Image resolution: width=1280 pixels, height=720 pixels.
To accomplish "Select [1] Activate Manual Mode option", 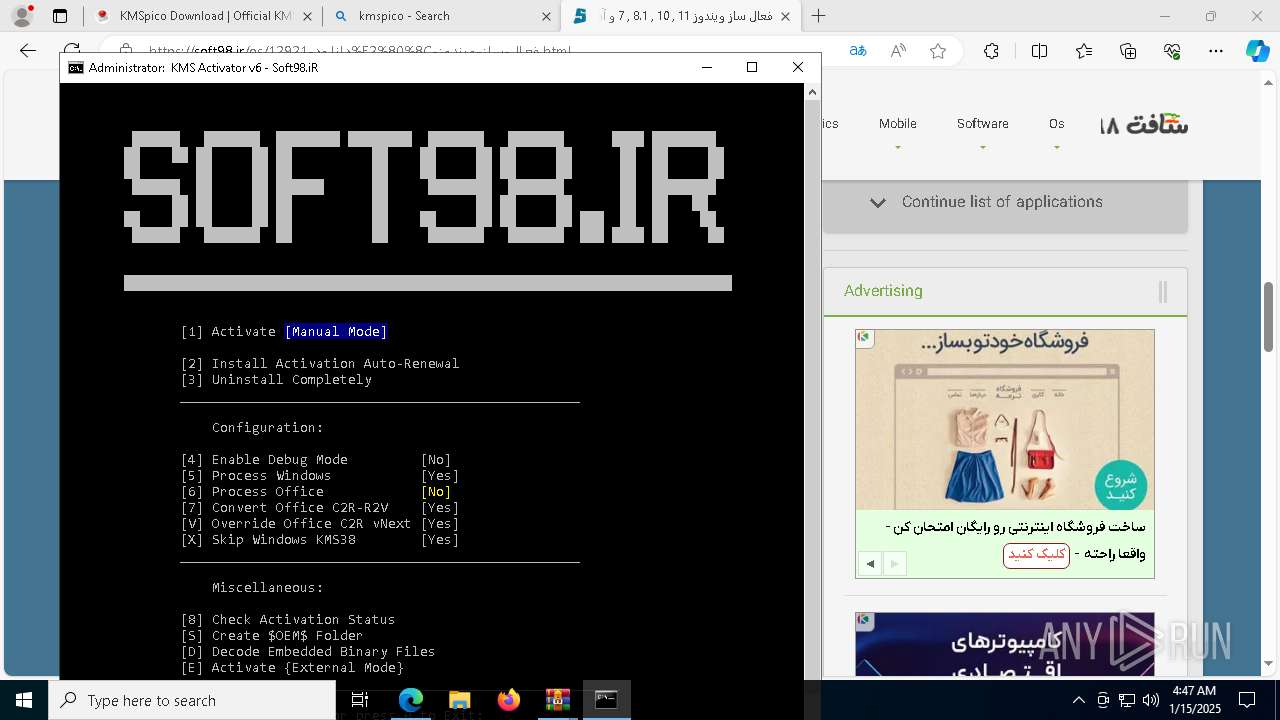I will click(x=284, y=332).
